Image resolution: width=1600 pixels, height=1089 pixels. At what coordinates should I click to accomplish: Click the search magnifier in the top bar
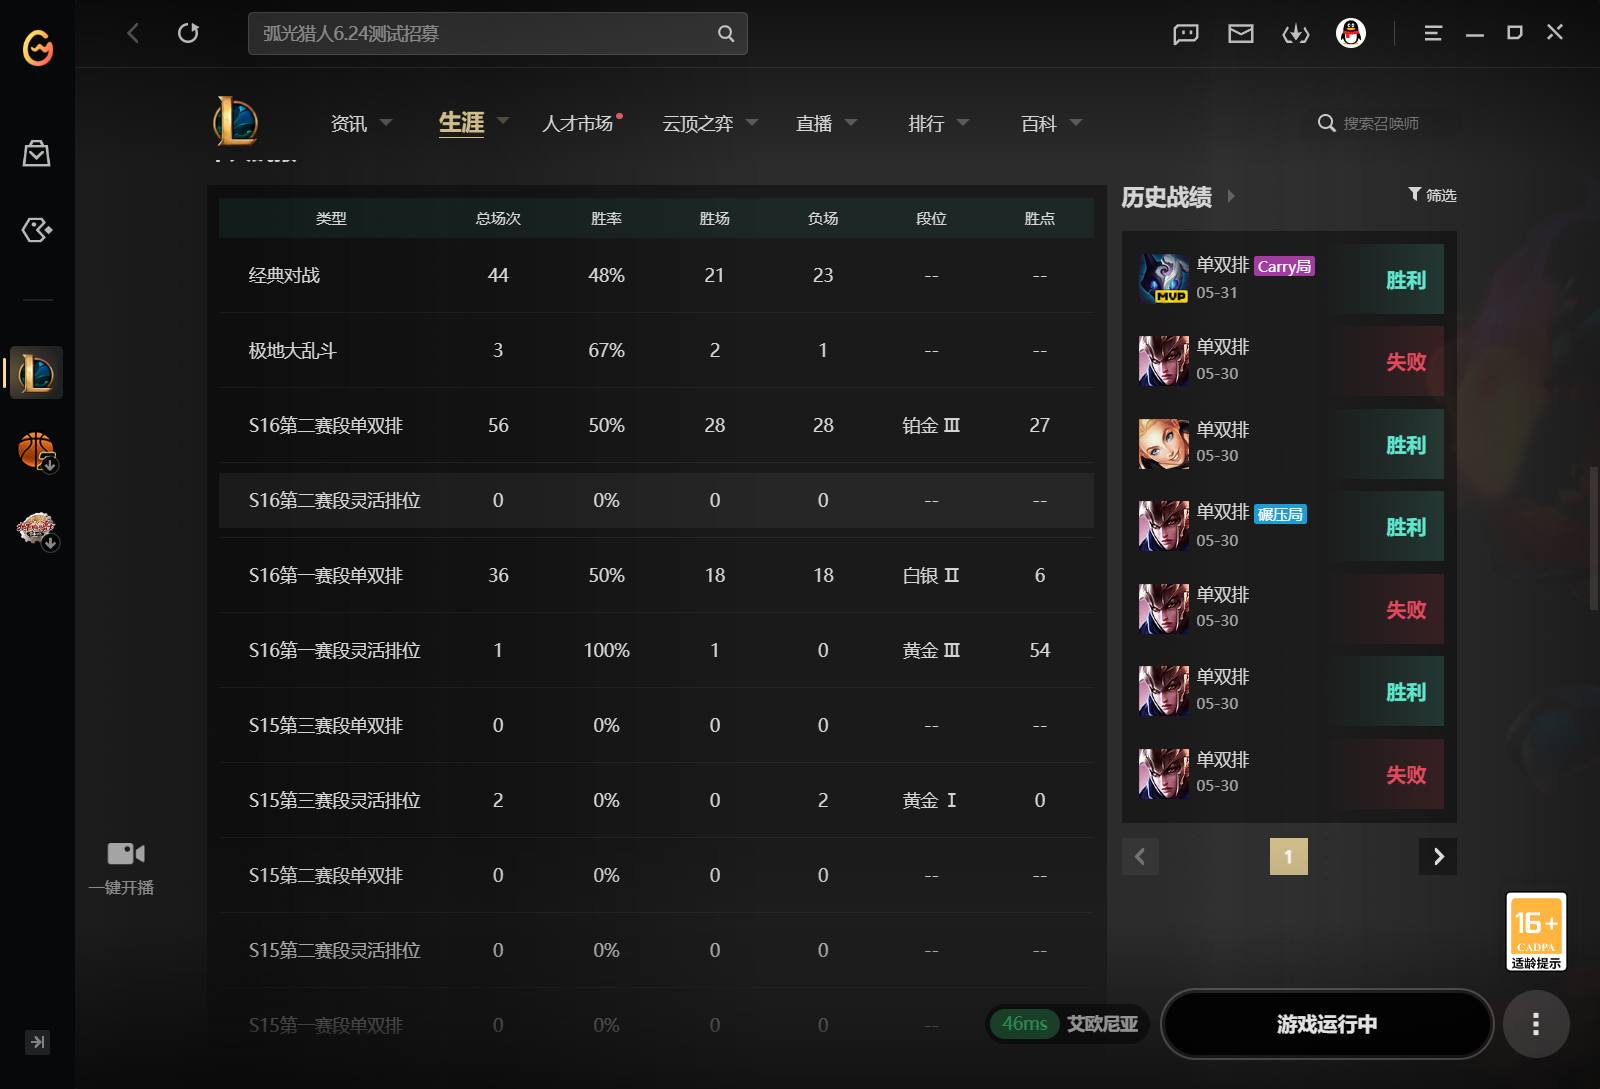(726, 34)
